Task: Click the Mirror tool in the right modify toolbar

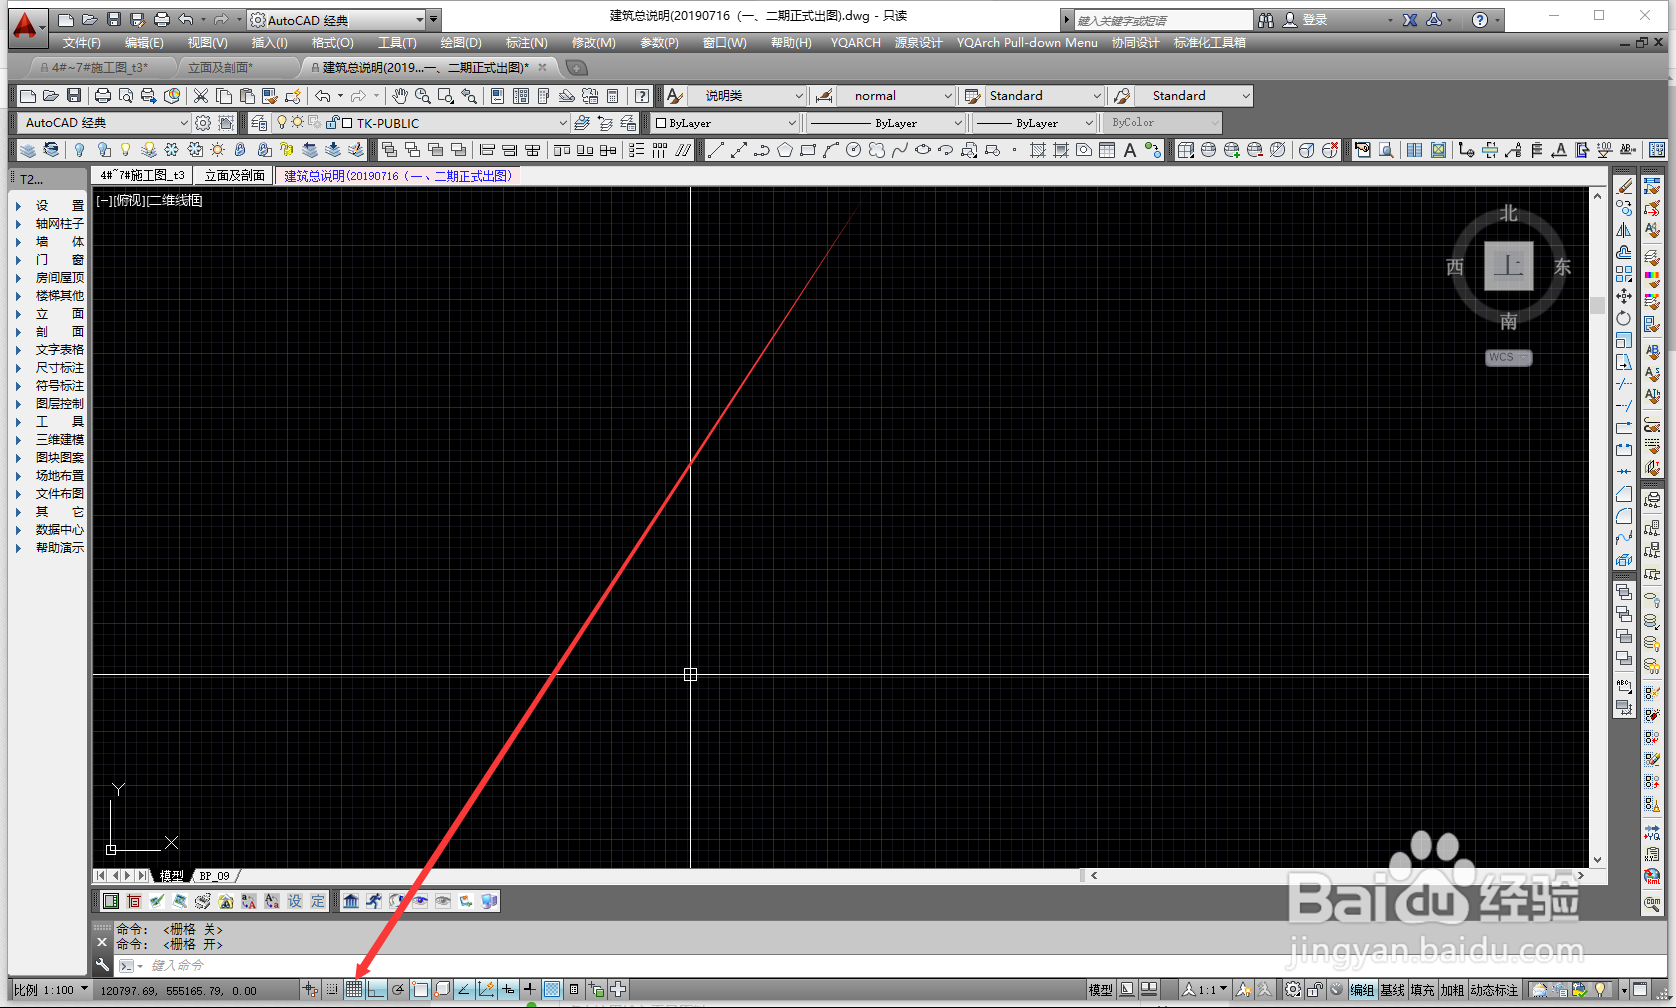Action: coord(1624,230)
